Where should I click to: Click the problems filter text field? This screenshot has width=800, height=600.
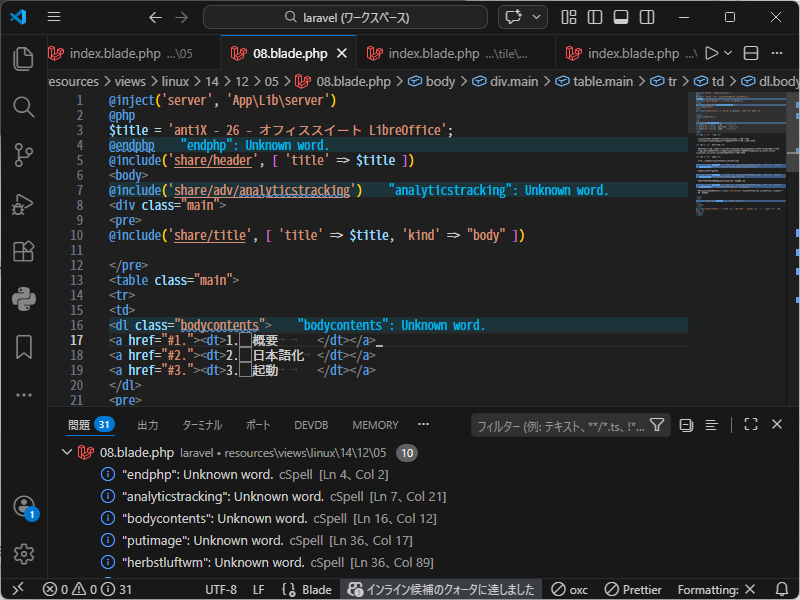pos(560,425)
